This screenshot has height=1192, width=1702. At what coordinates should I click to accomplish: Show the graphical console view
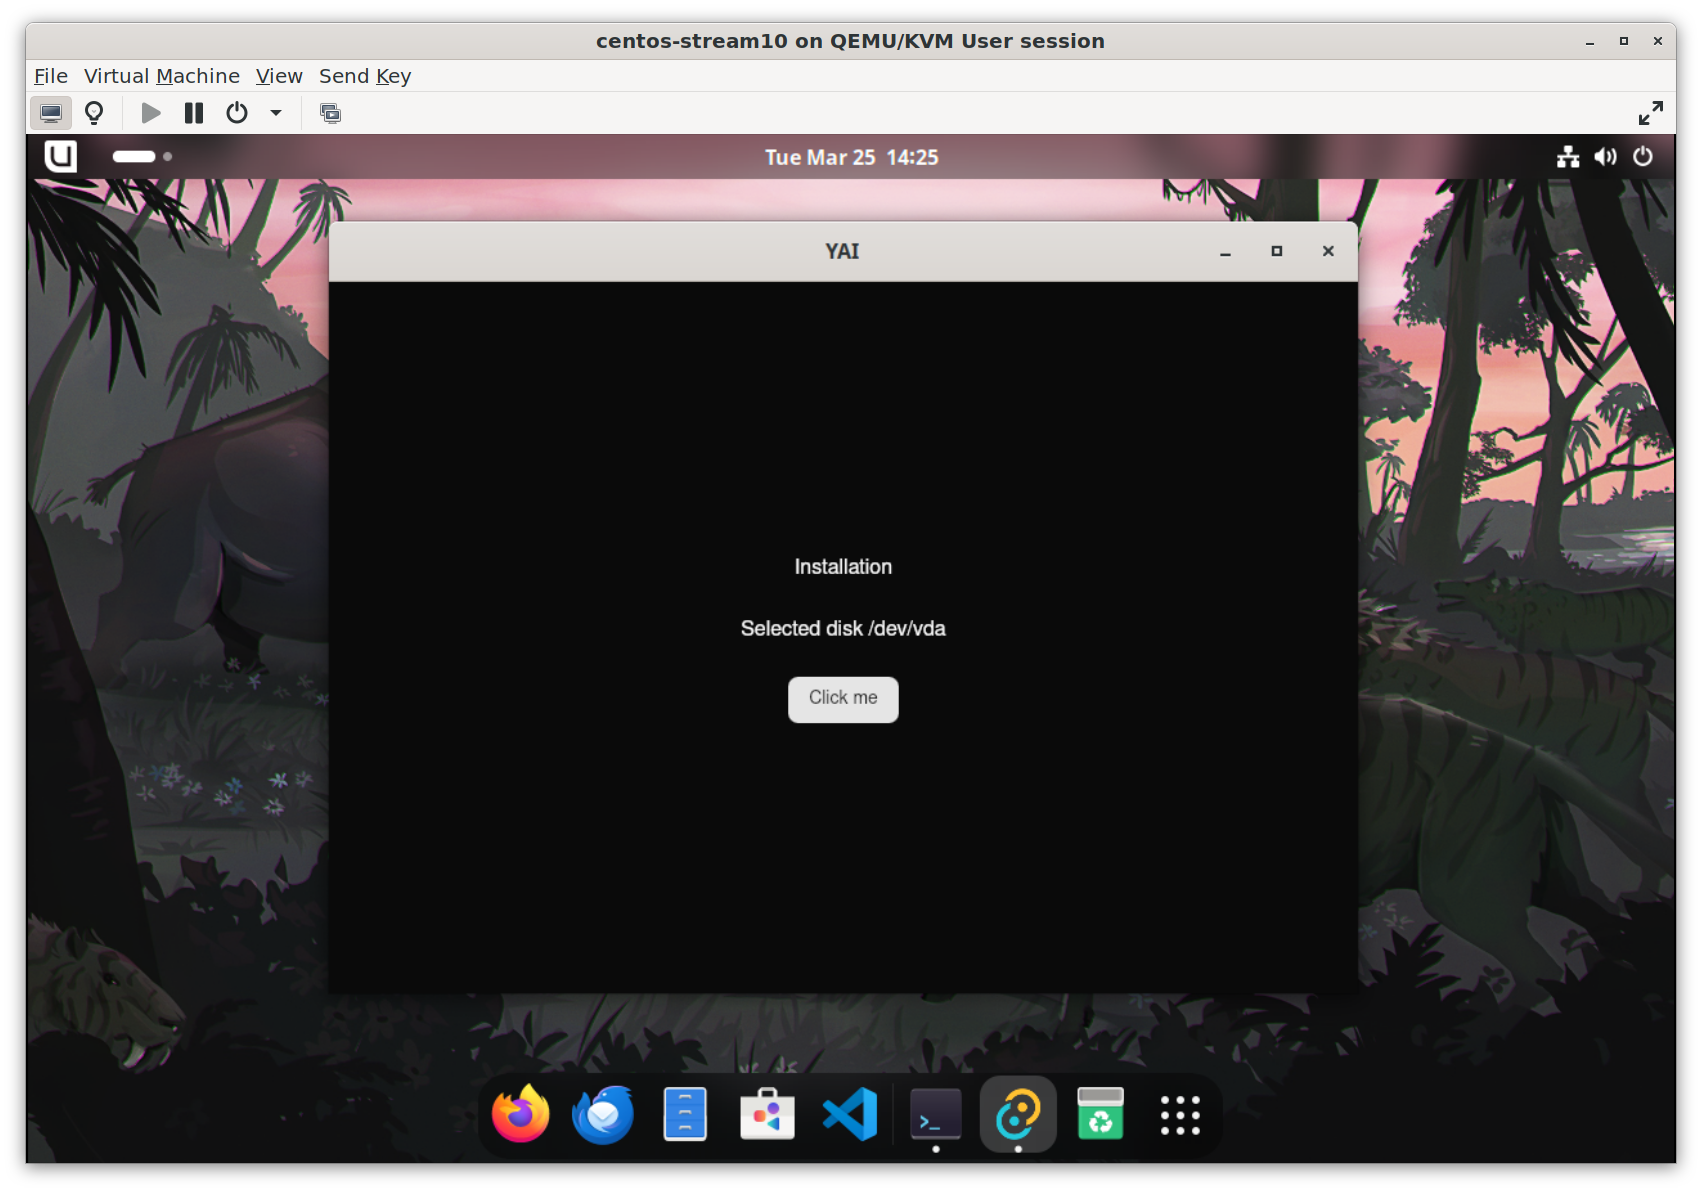click(x=51, y=113)
